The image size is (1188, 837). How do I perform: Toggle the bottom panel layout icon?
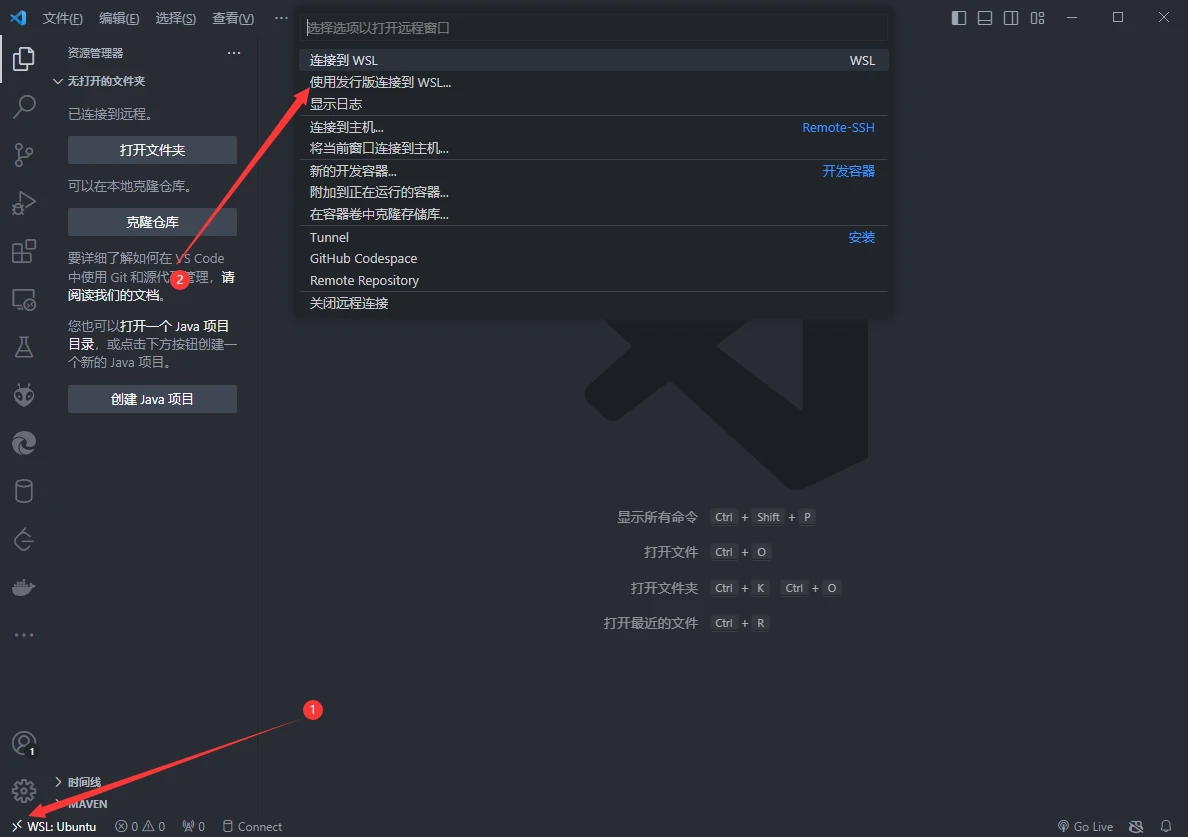pos(985,18)
